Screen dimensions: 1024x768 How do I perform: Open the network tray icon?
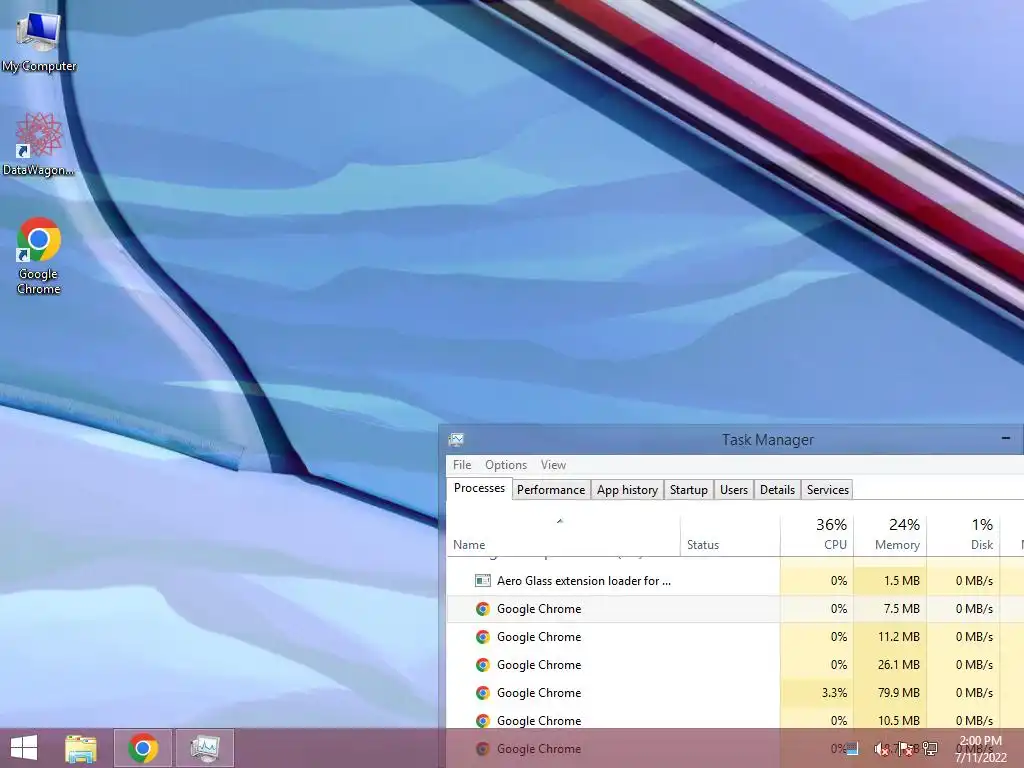tap(930, 749)
